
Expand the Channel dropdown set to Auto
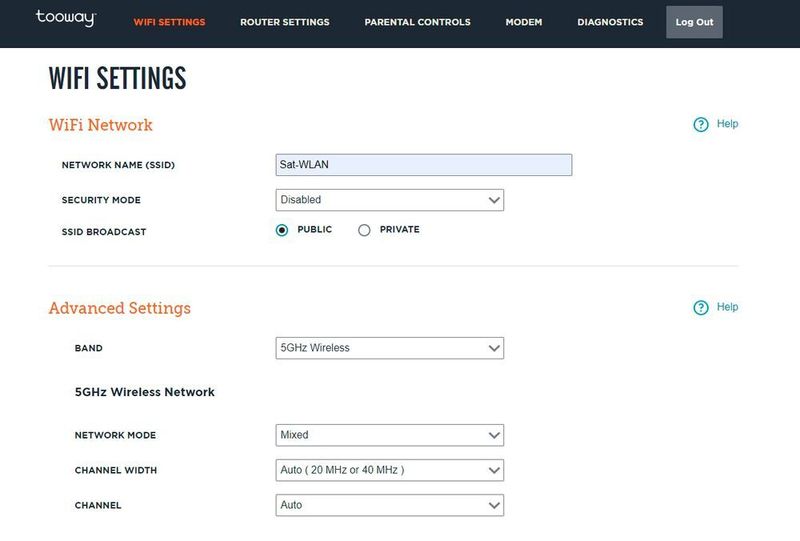click(389, 505)
